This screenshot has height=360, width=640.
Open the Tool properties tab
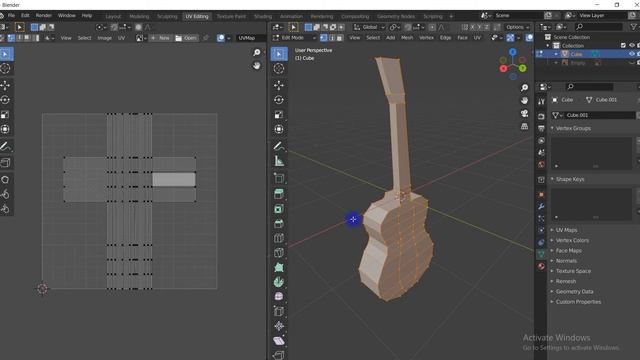point(541,102)
